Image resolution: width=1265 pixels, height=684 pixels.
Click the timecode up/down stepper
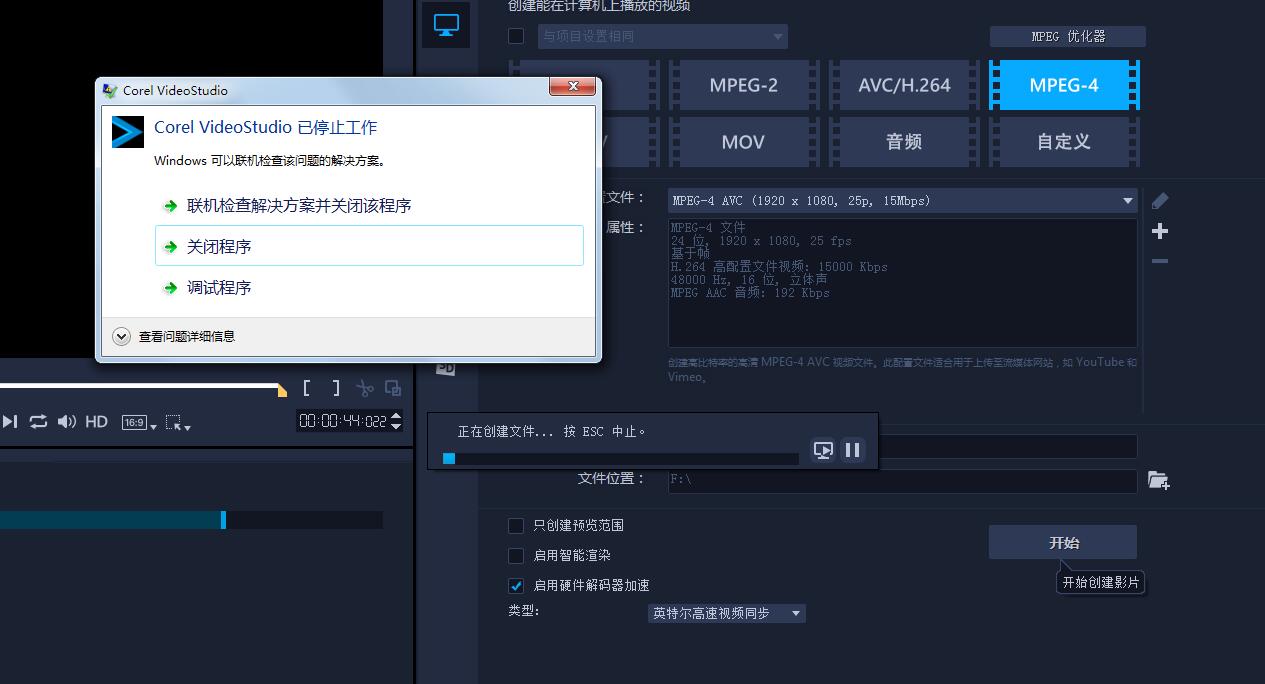point(396,421)
